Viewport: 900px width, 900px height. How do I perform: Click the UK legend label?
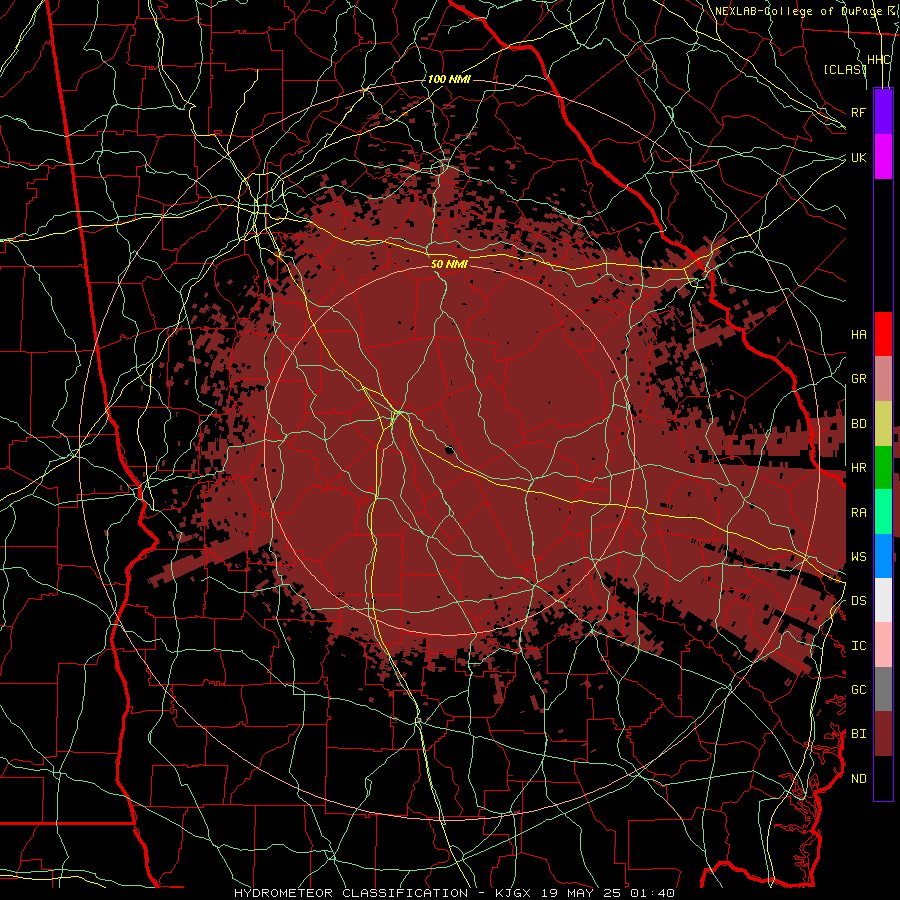click(859, 157)
